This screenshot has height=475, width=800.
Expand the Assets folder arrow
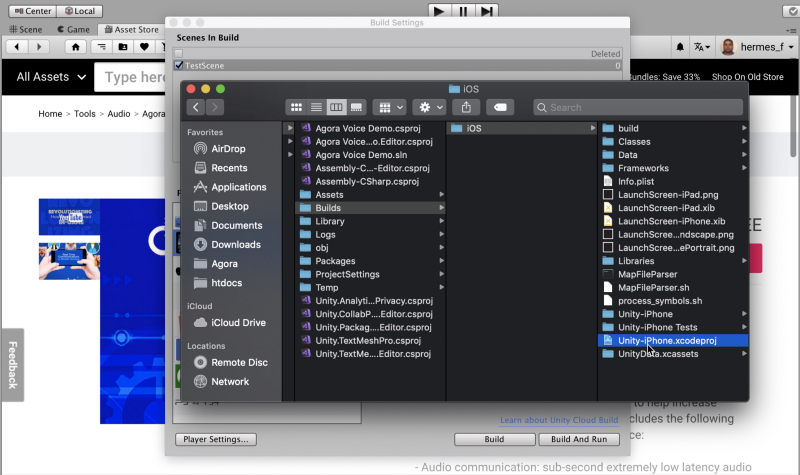(x=441, y=194)
